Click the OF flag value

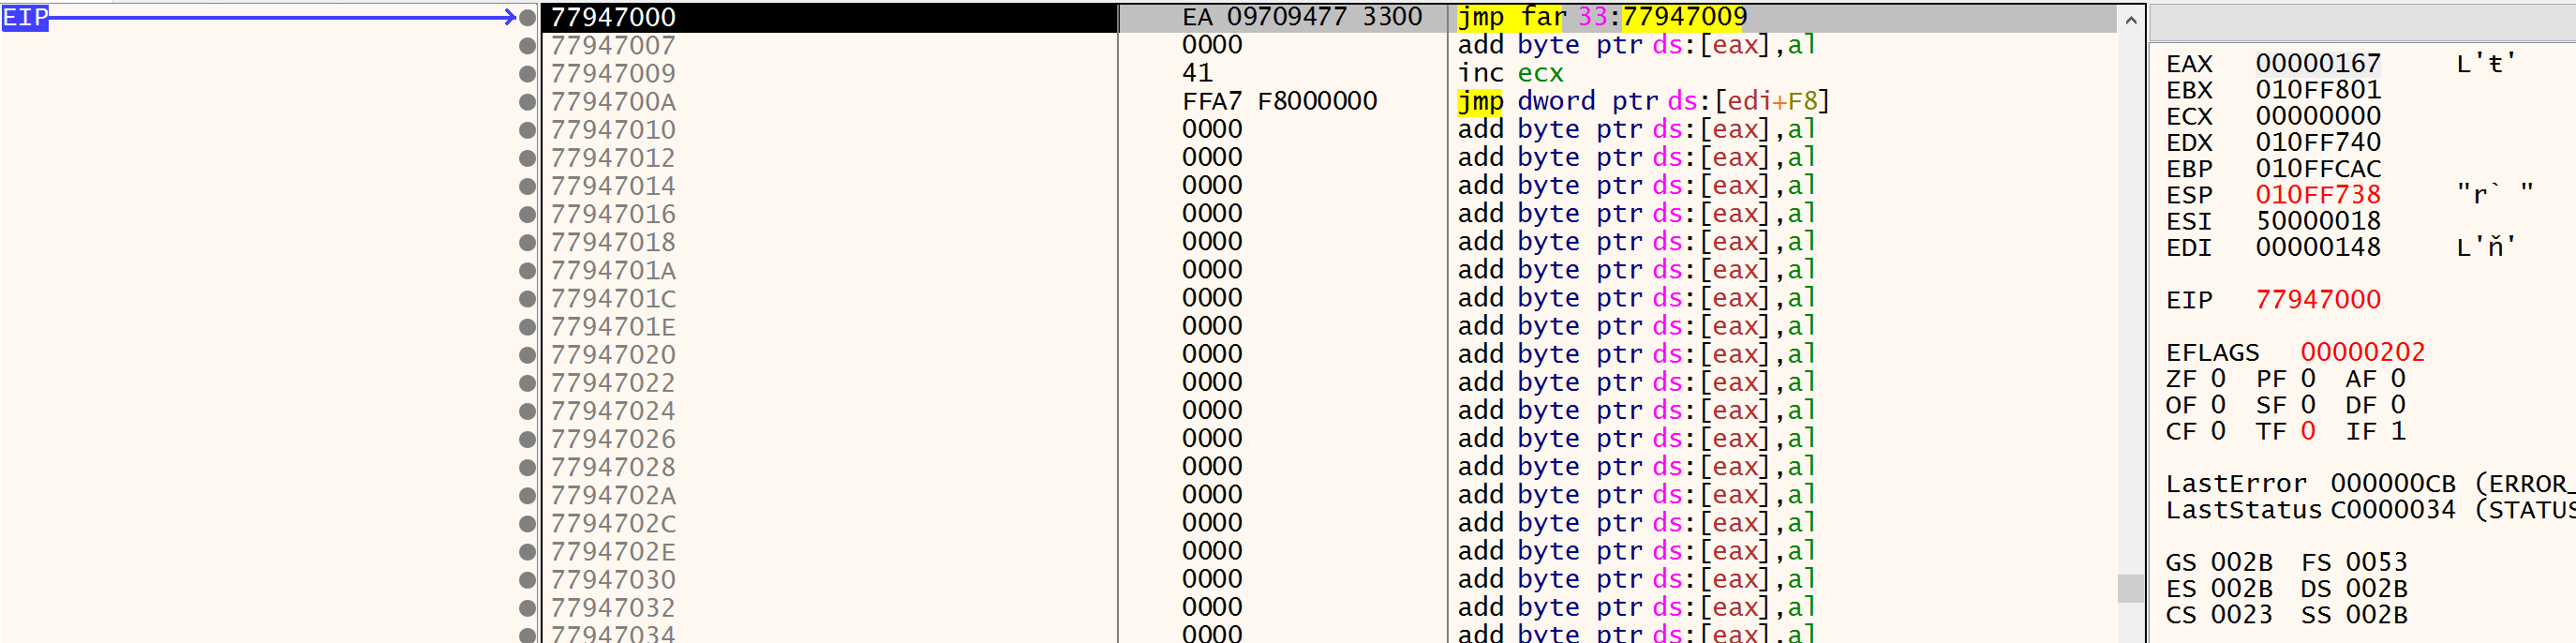(x=2218, y=405)
